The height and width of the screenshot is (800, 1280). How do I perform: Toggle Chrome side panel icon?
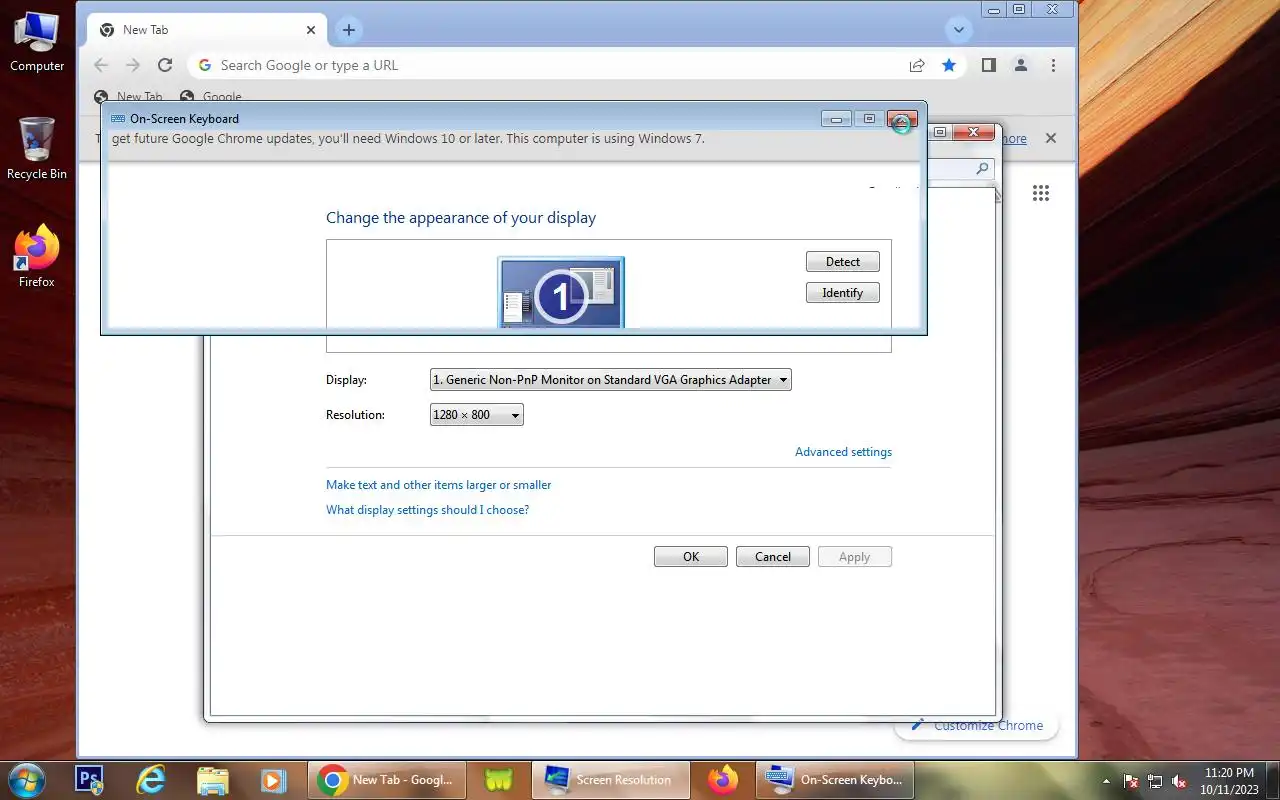tap(988, 65)
